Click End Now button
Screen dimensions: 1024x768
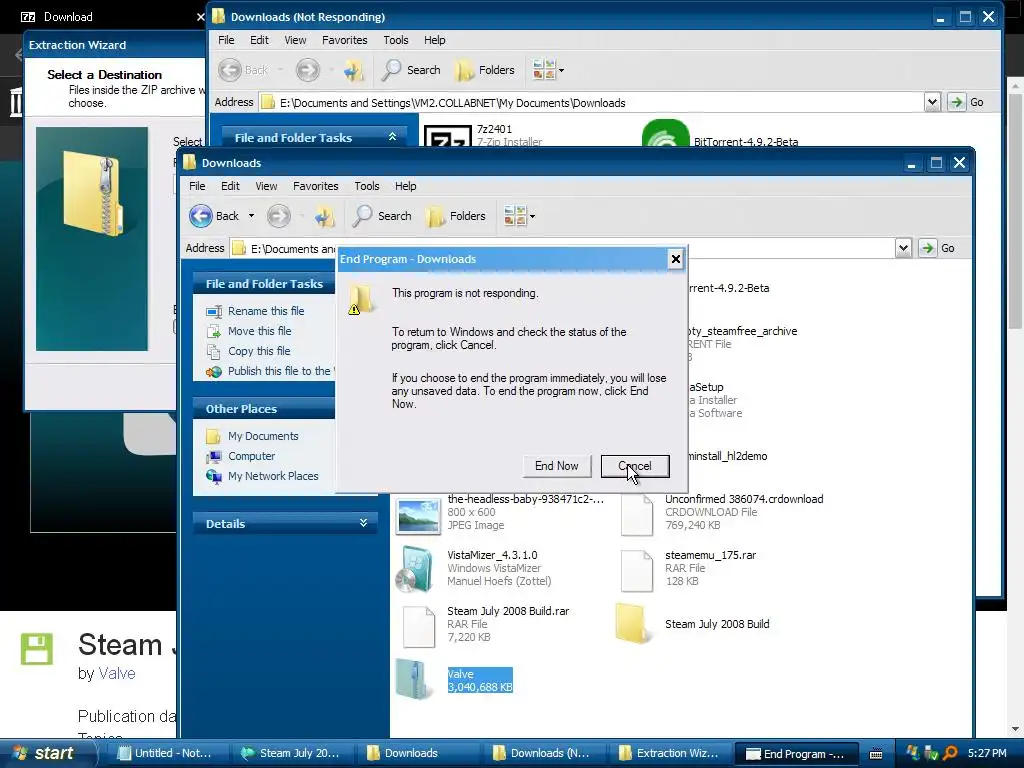point(557,466)
